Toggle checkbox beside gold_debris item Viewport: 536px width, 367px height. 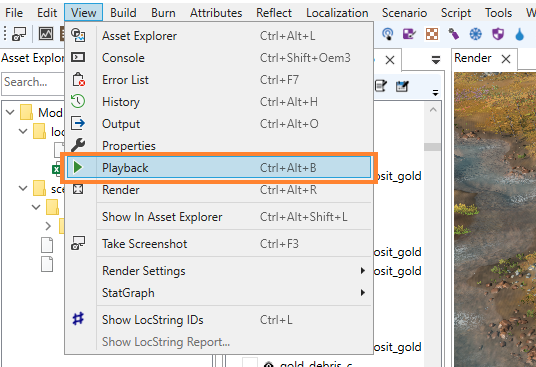[x=250, y=363]
